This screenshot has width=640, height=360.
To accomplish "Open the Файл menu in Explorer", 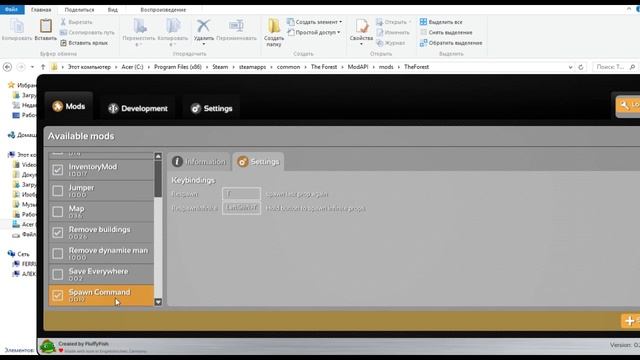I will point(11,9).
